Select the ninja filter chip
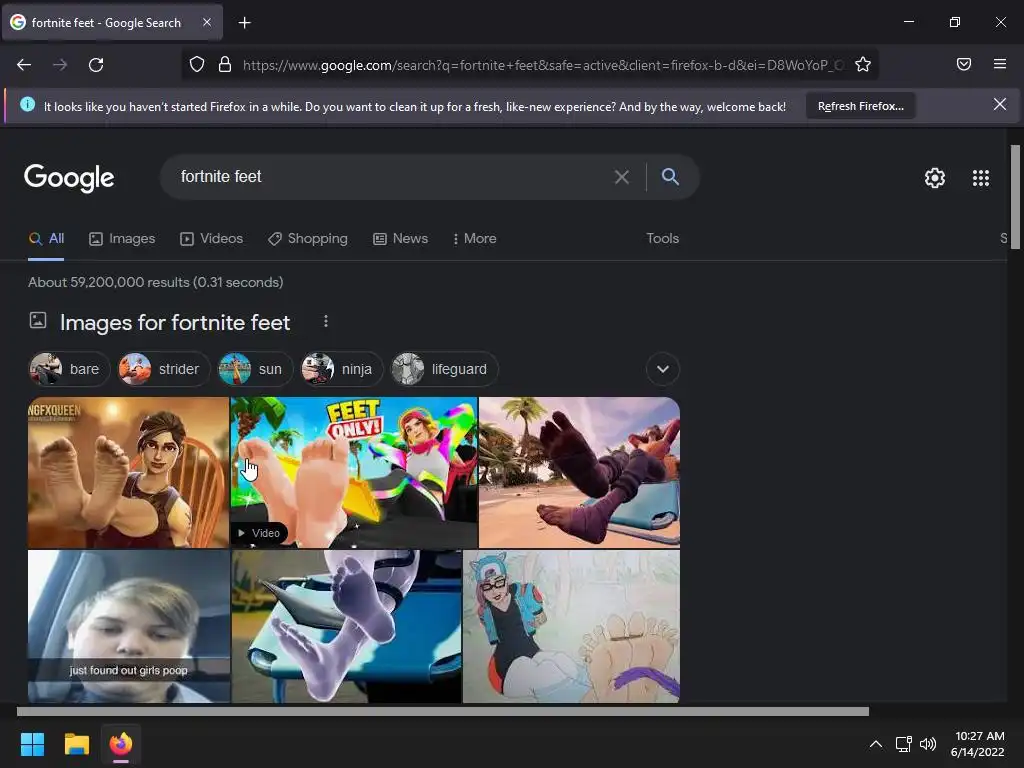The width and height of the screenshot is (1024, 768). [x=341, y=369]
